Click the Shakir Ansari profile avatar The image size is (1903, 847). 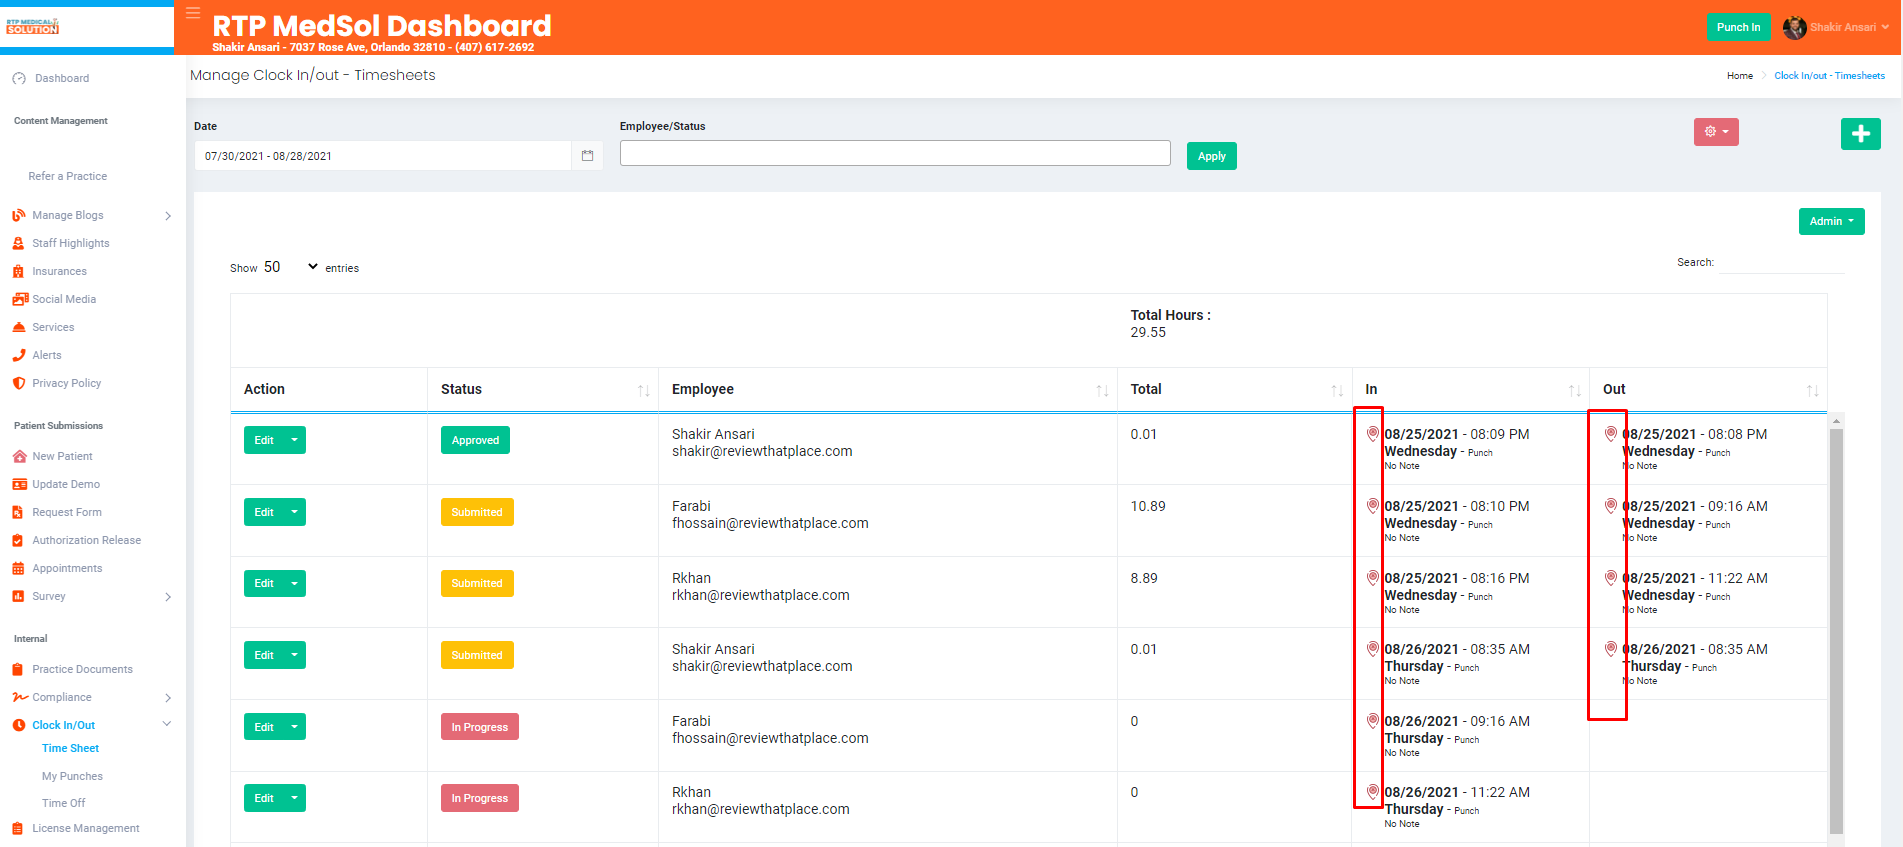pos(1794,28)
